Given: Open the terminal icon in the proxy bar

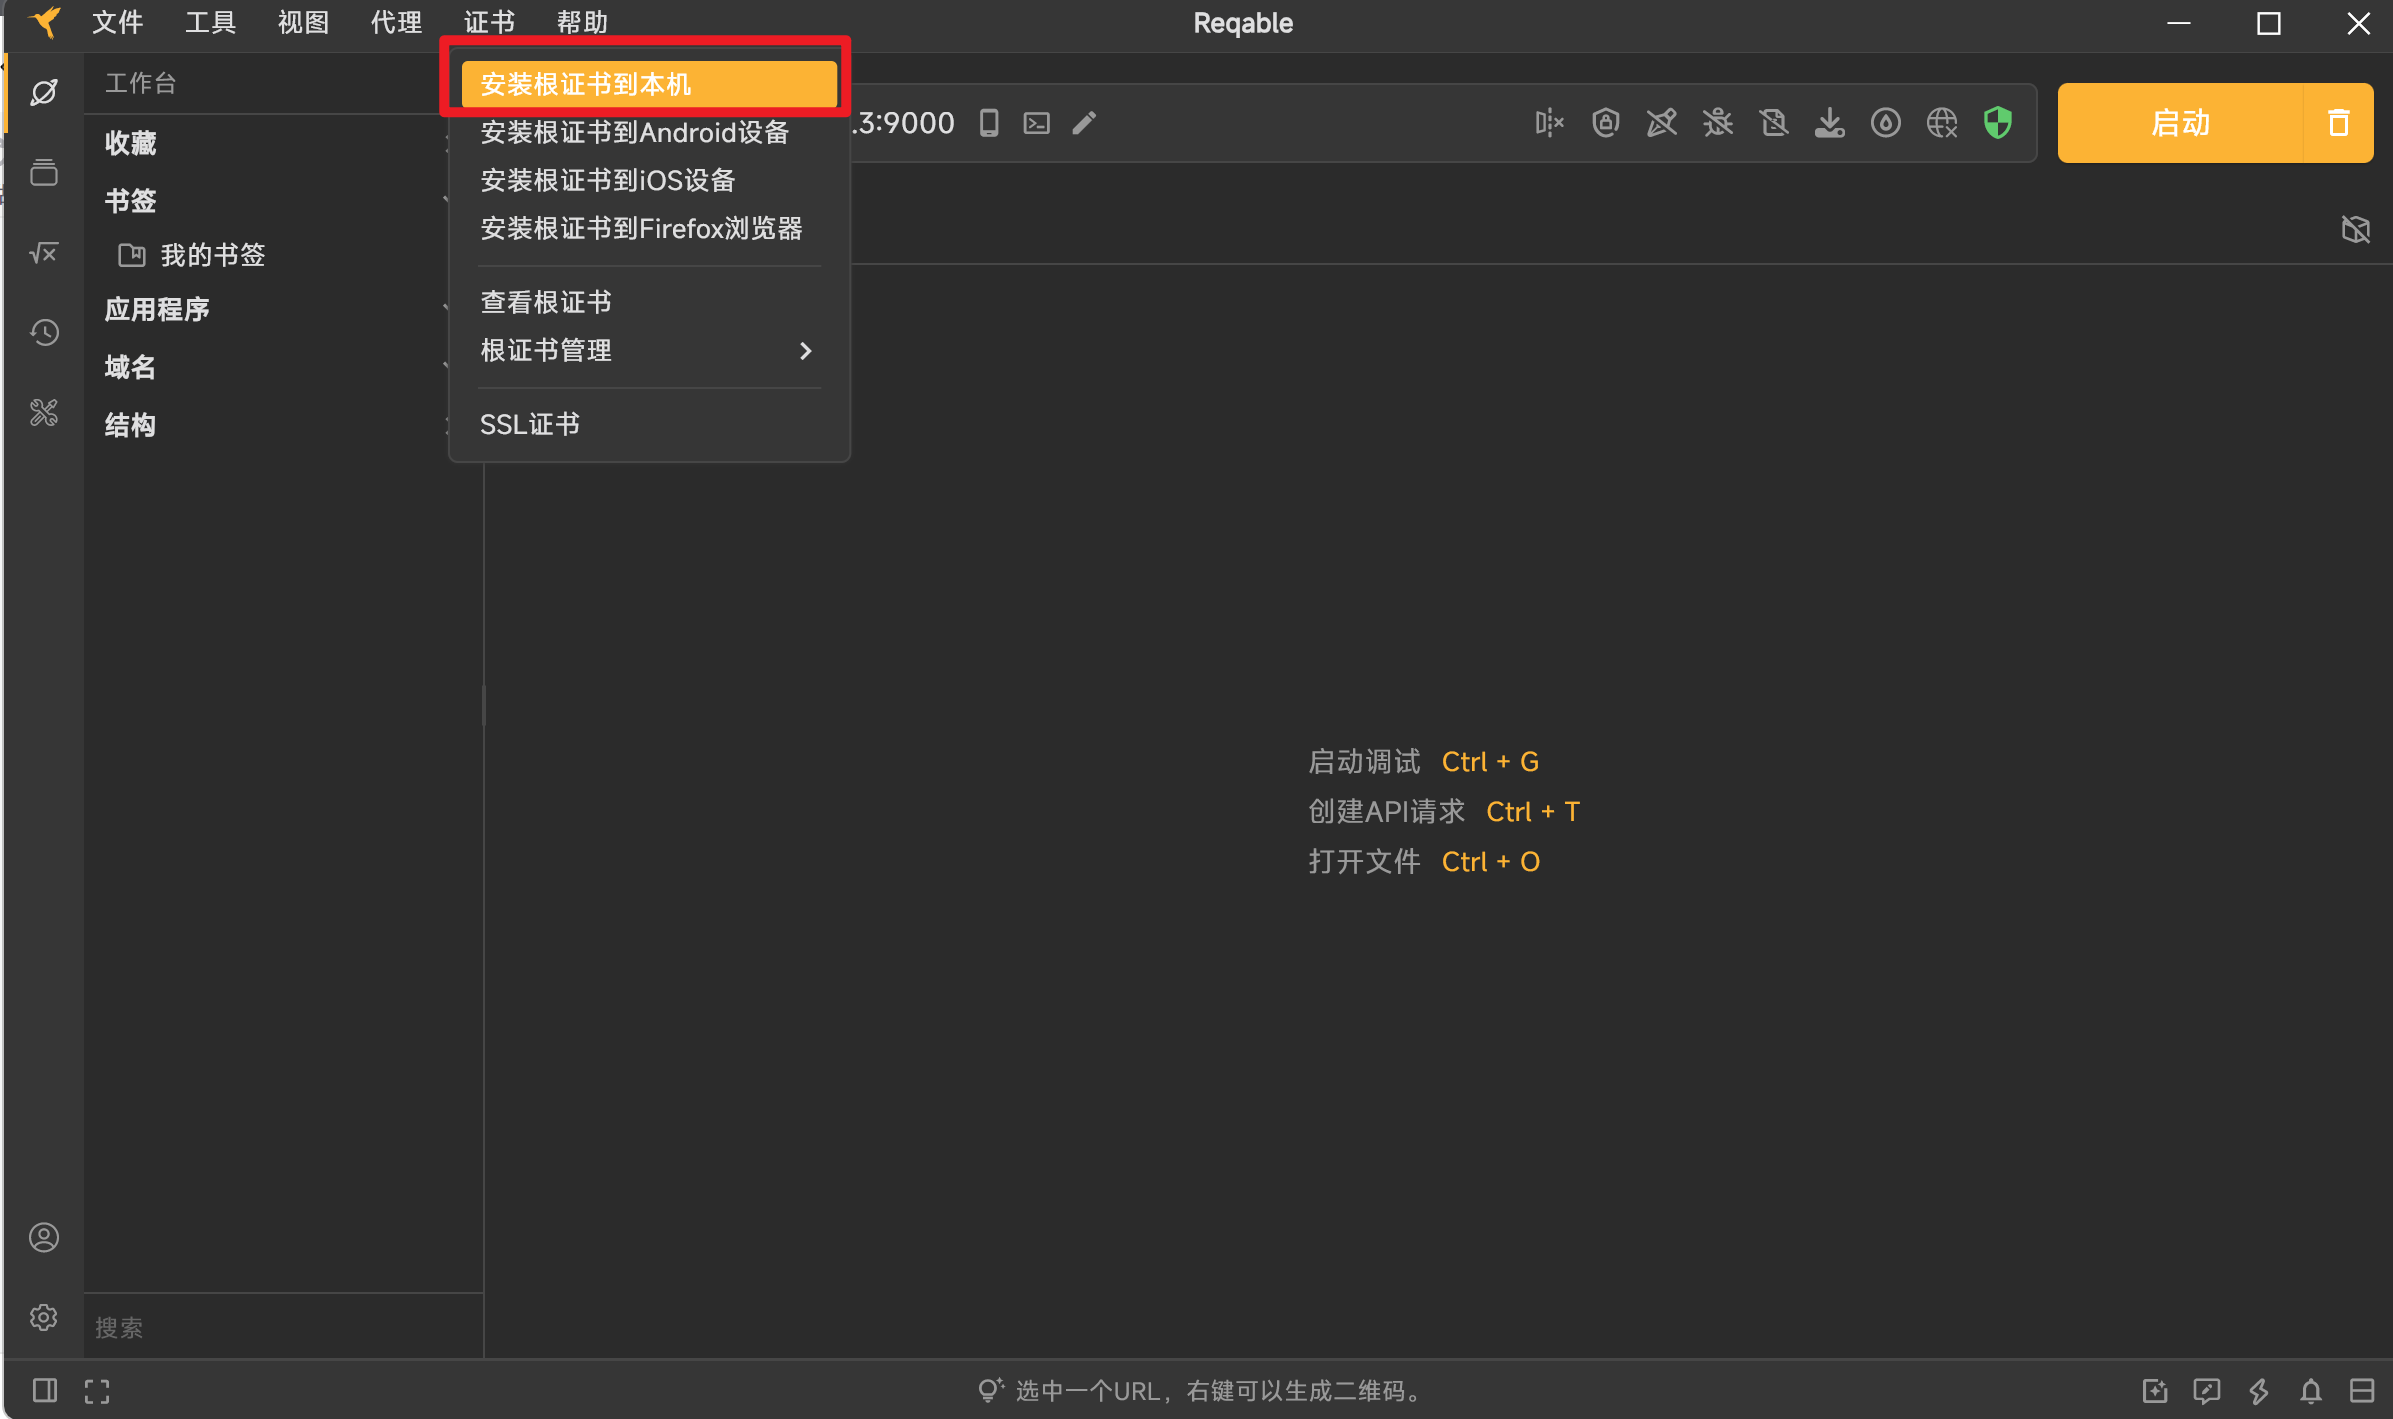Looking at the screenshot, I should point(1035,122).
